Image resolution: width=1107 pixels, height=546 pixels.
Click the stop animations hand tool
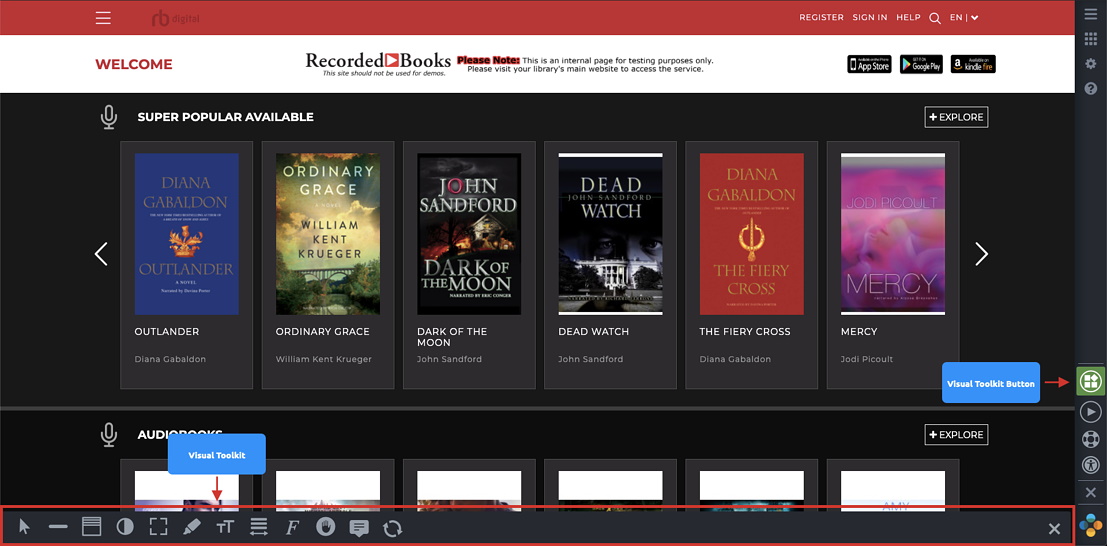pos(325,527)
